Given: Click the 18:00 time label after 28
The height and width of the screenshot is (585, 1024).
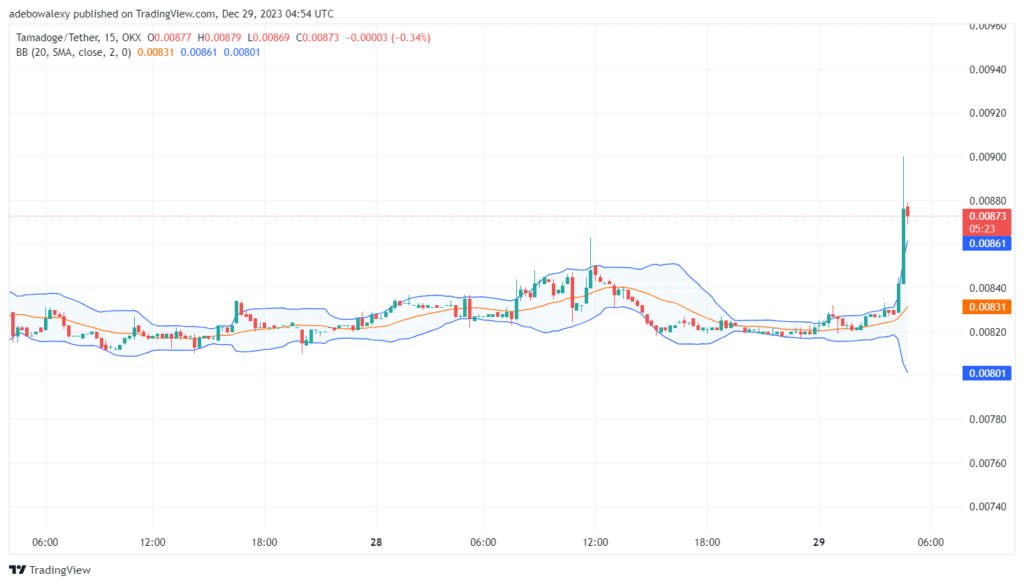Looking at the screenshot, I should click(707, 542).
